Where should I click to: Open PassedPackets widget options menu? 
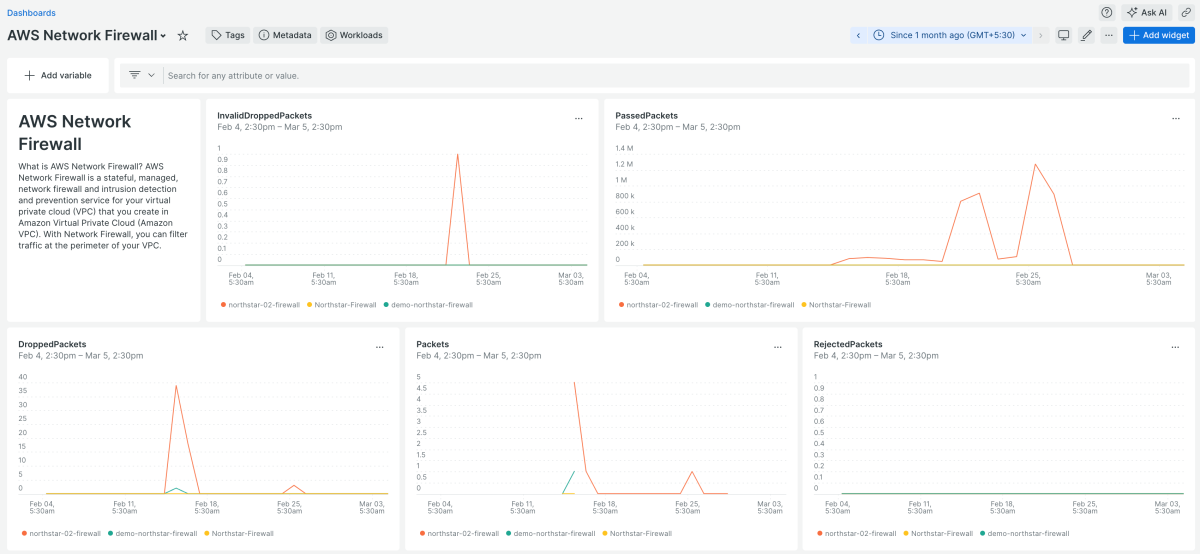[1176, 119]
